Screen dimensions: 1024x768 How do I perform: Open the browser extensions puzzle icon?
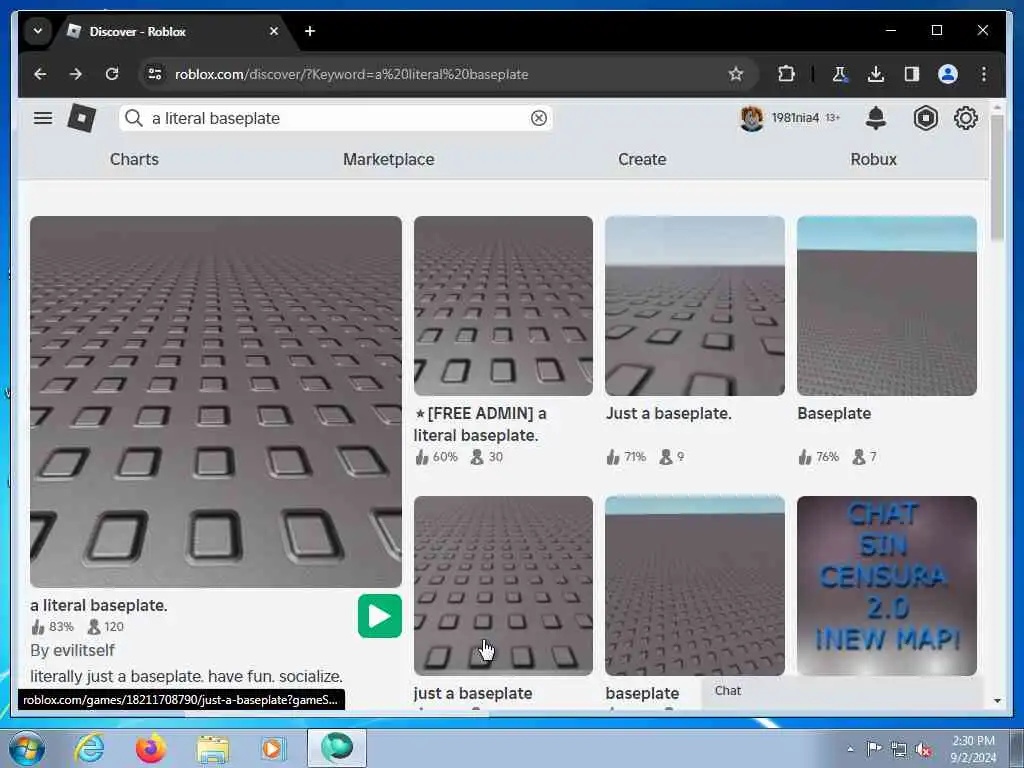click(x=786, y=74)
